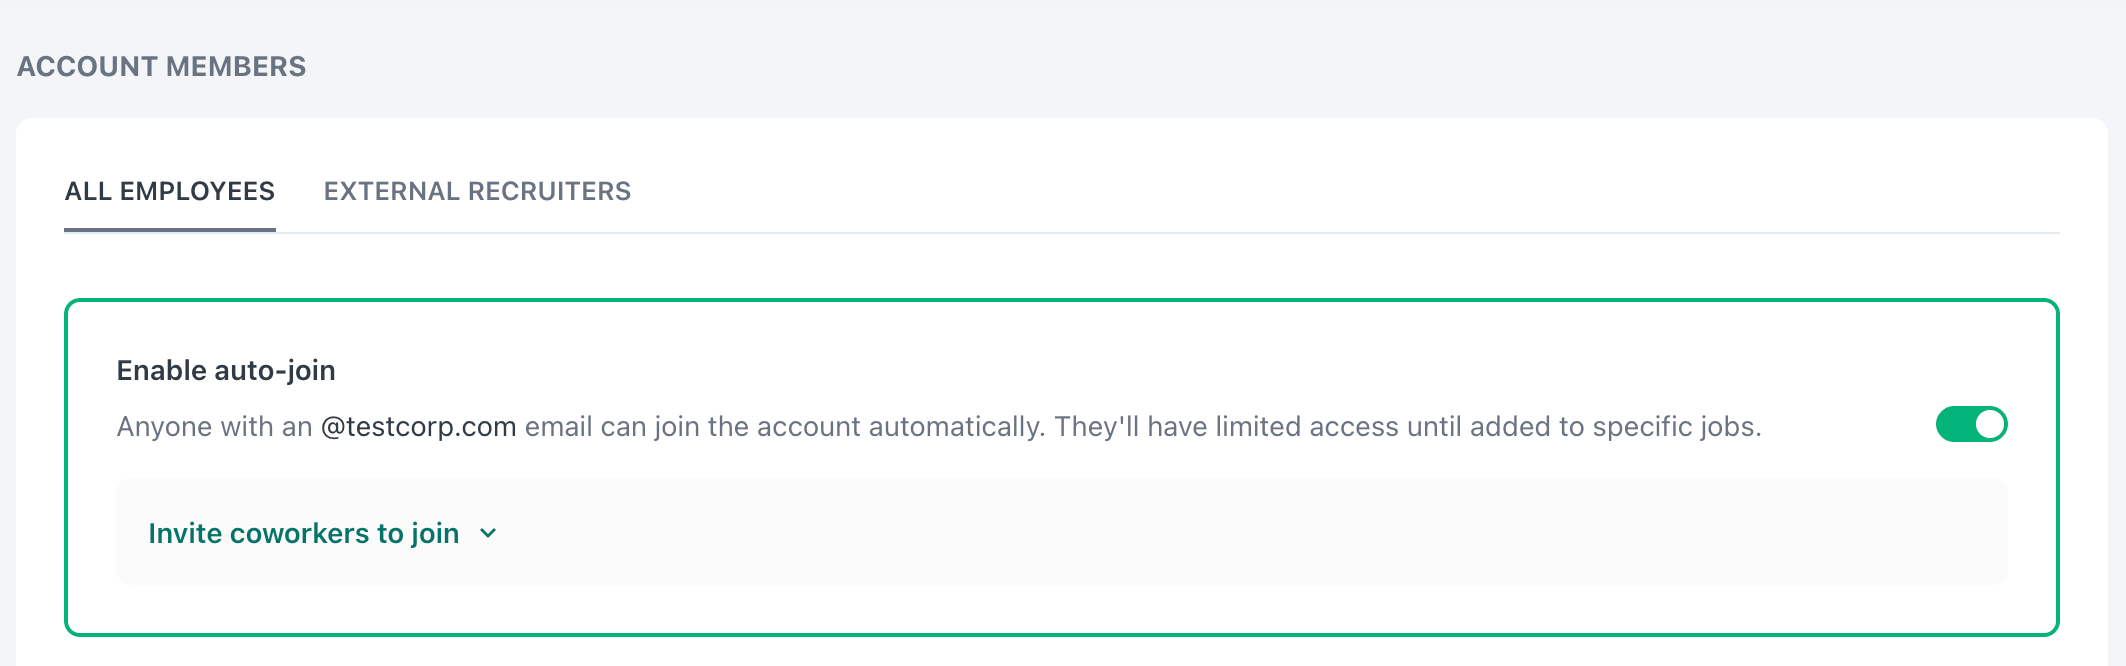The height and width of the screenshot is (666, 2126).
Task: Click the green left side of the toggle
Action: 1954,425
